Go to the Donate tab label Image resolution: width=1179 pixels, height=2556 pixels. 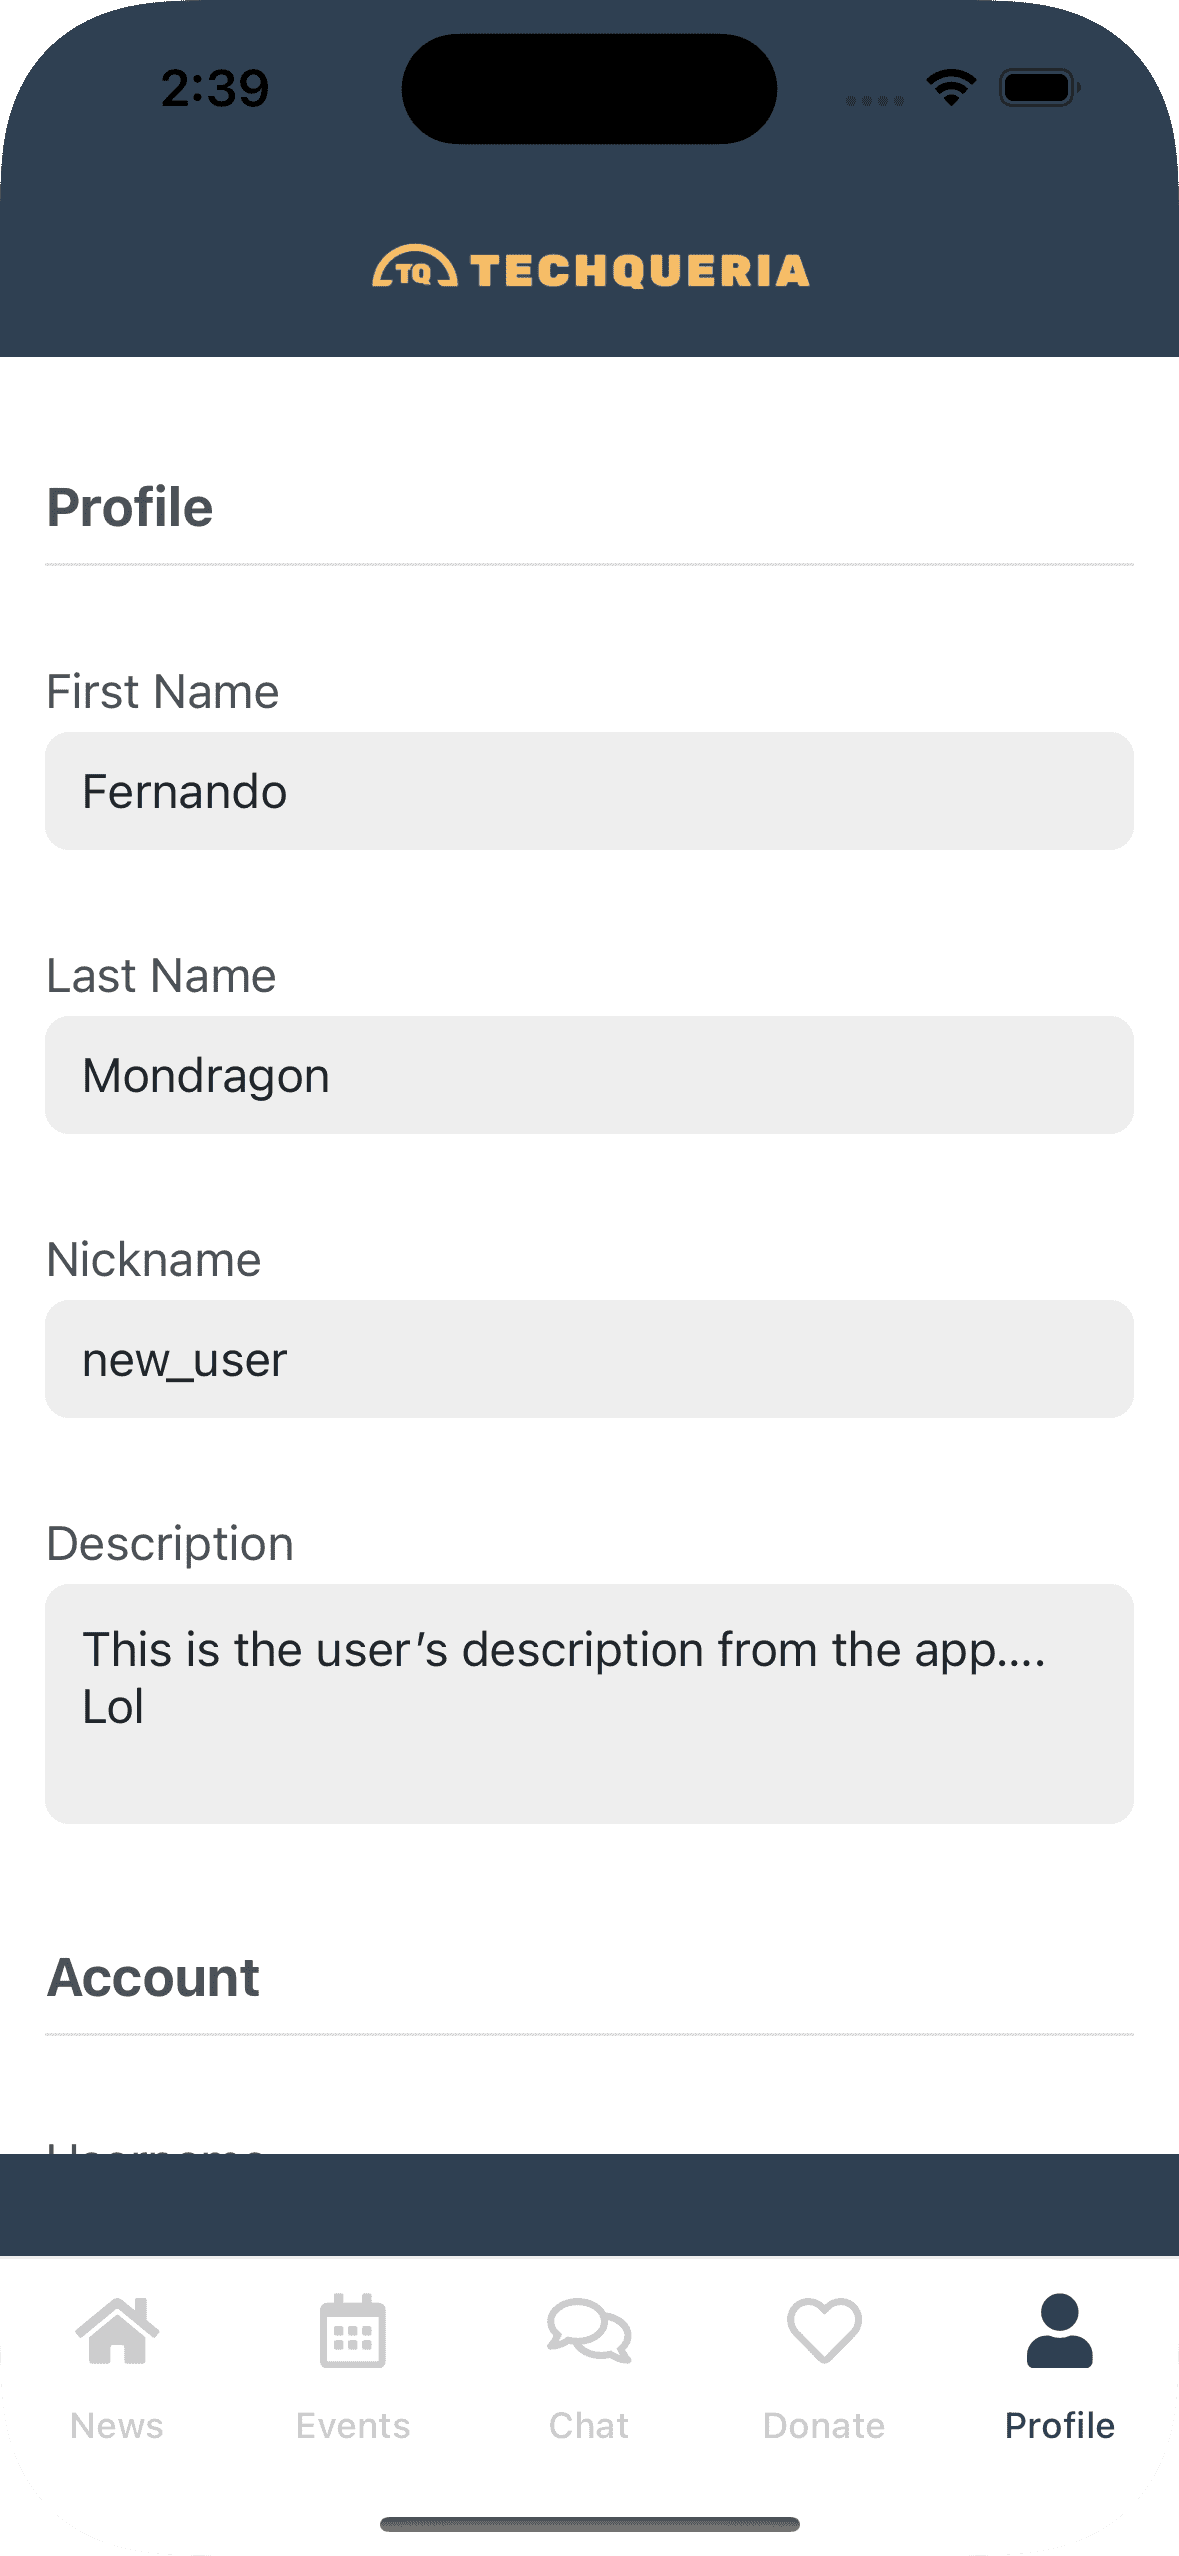[x=824, y=2426]
